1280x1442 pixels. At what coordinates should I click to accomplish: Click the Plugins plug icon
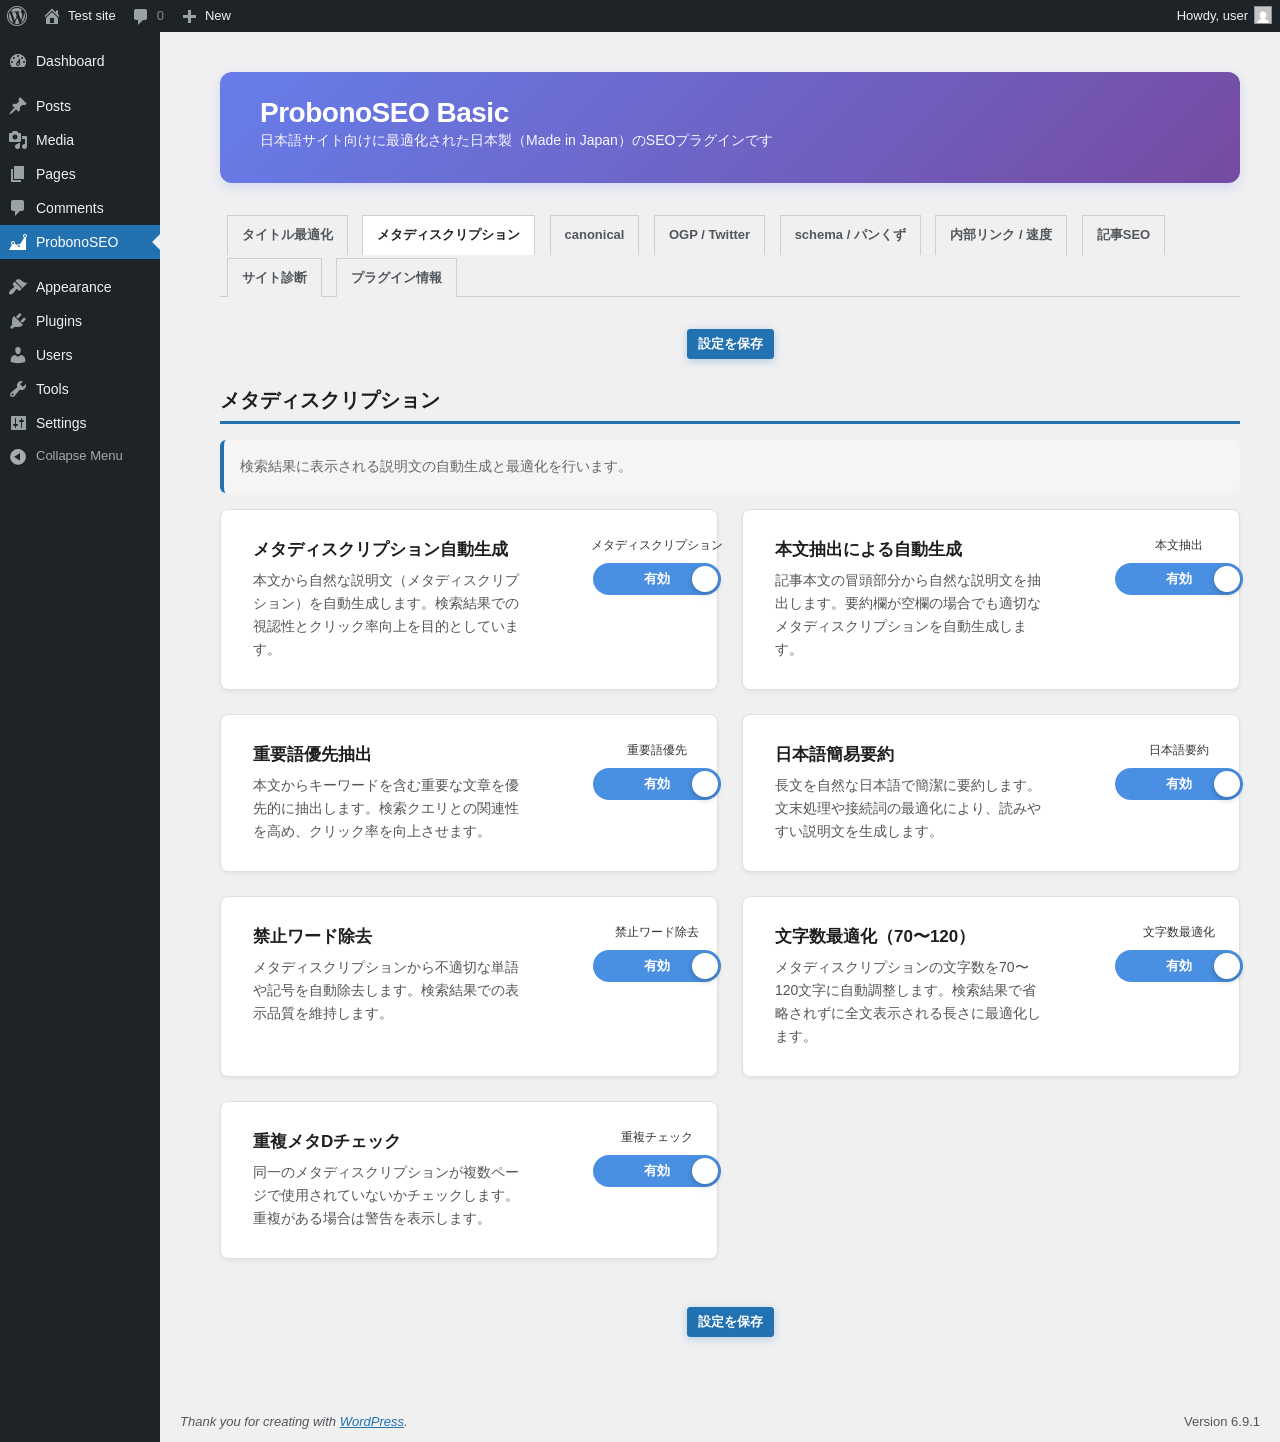pos(18,321)
